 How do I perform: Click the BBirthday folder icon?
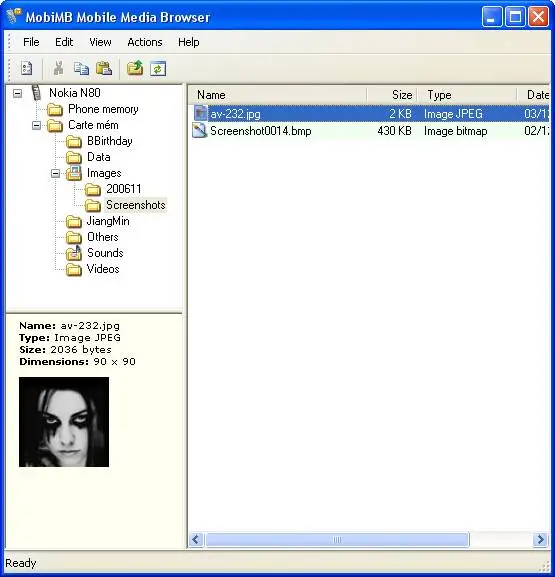tap(74, 141)
